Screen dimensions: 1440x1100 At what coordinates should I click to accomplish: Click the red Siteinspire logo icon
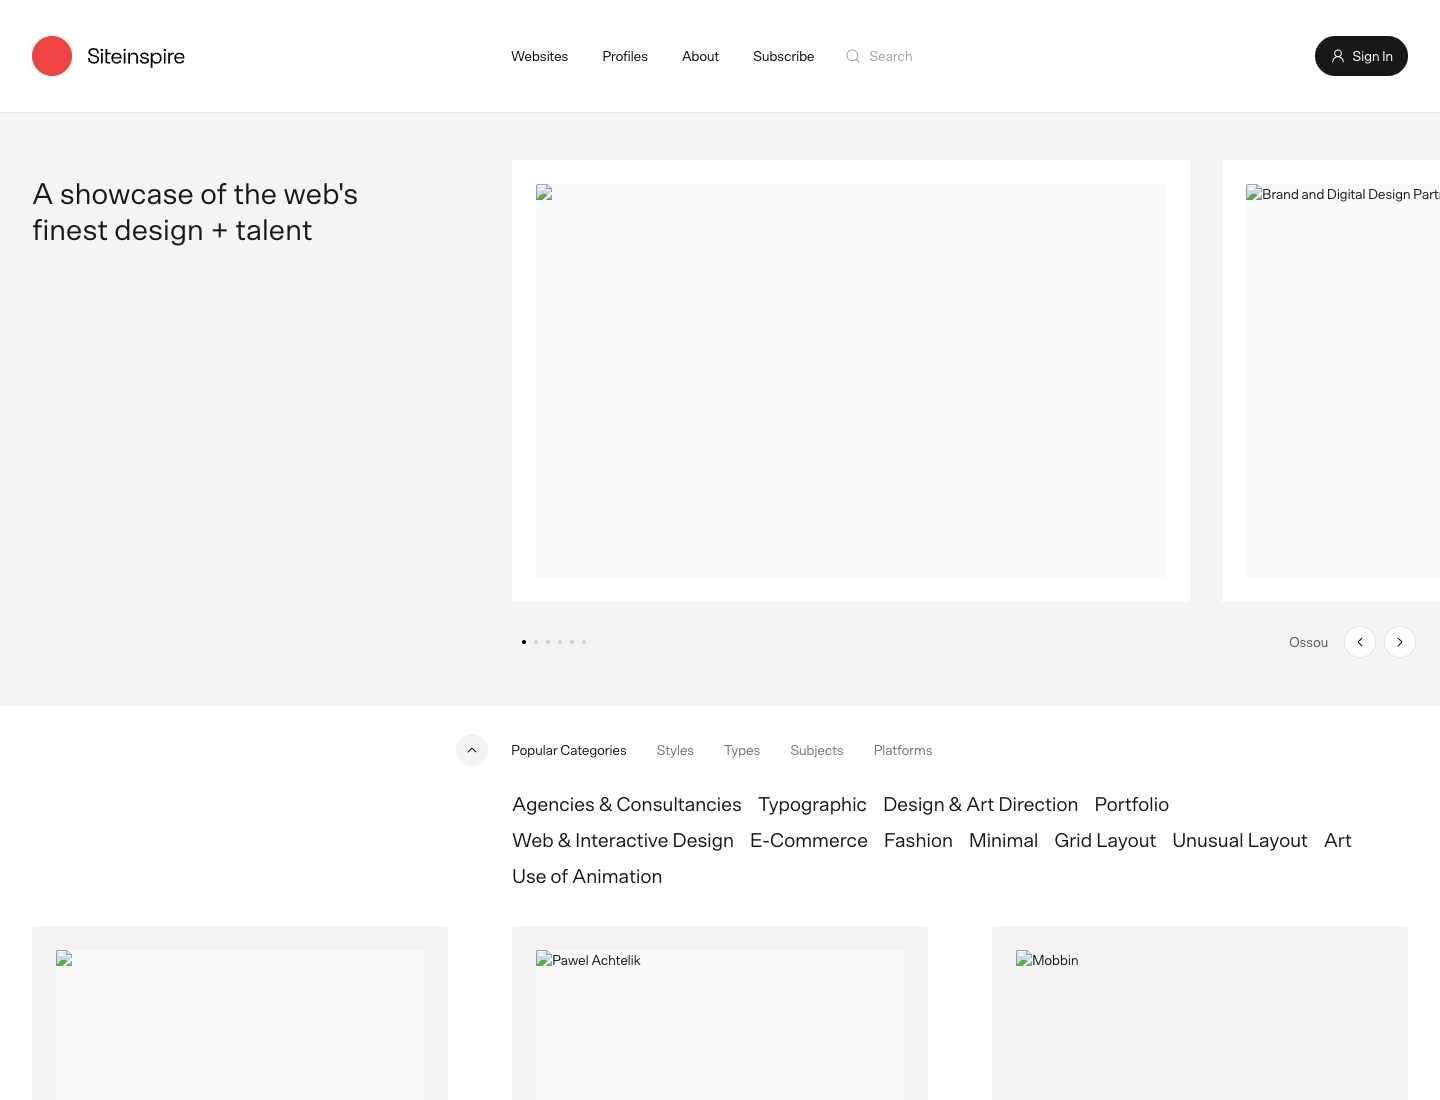click(x=52, y=56)
